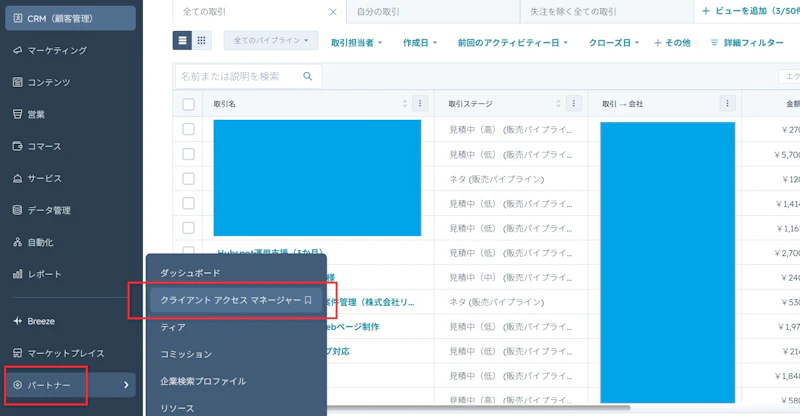Click 取引名 column header
This screenshot has height=416, width=800.
click(x=224, y=104)
